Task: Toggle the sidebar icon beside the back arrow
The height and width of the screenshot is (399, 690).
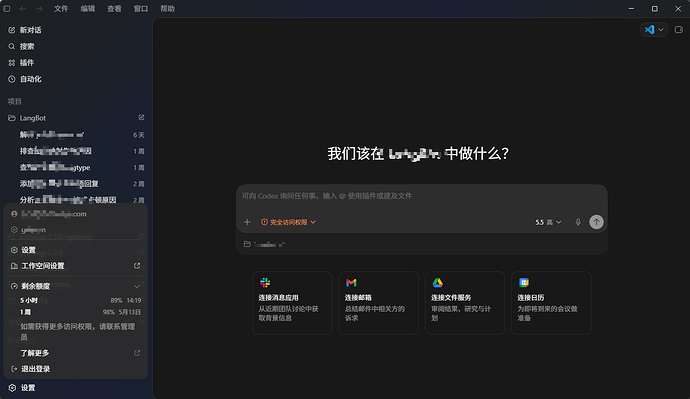Action: 7,8
